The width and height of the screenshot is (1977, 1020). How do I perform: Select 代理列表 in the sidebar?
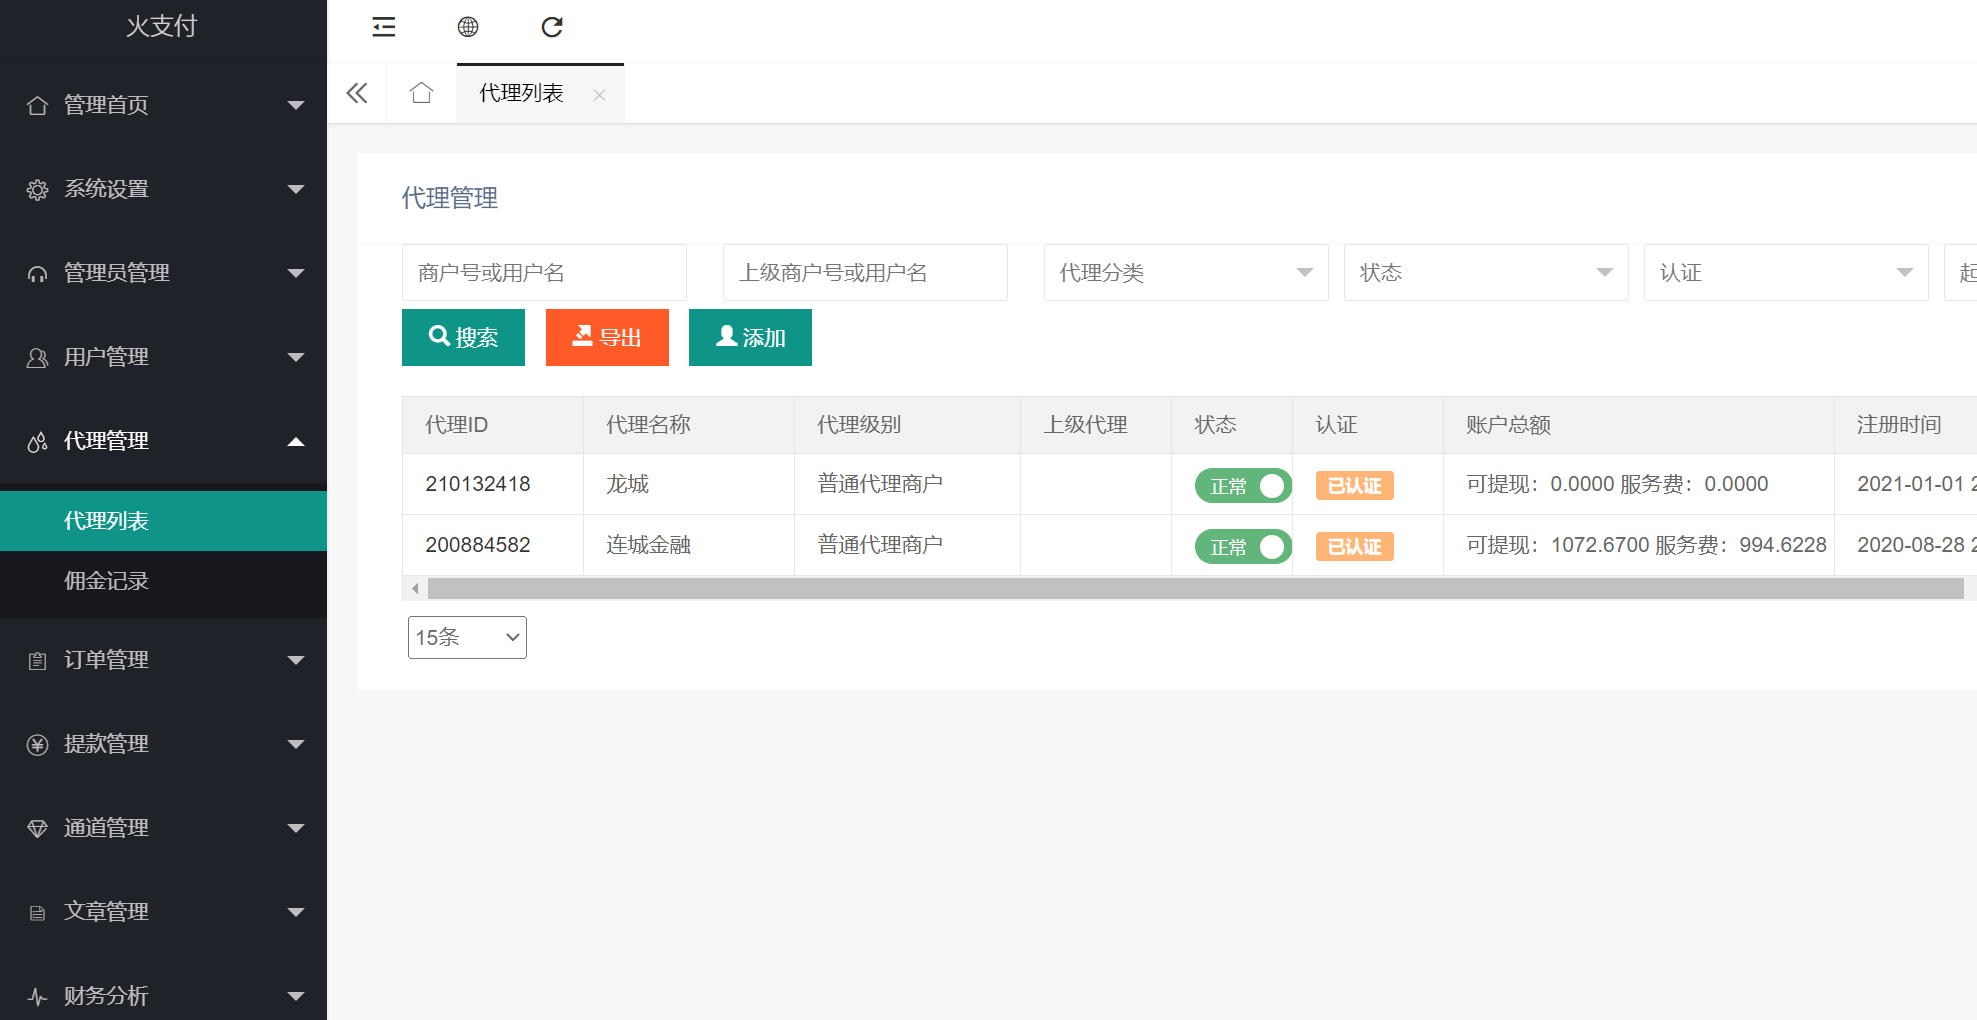106,521
